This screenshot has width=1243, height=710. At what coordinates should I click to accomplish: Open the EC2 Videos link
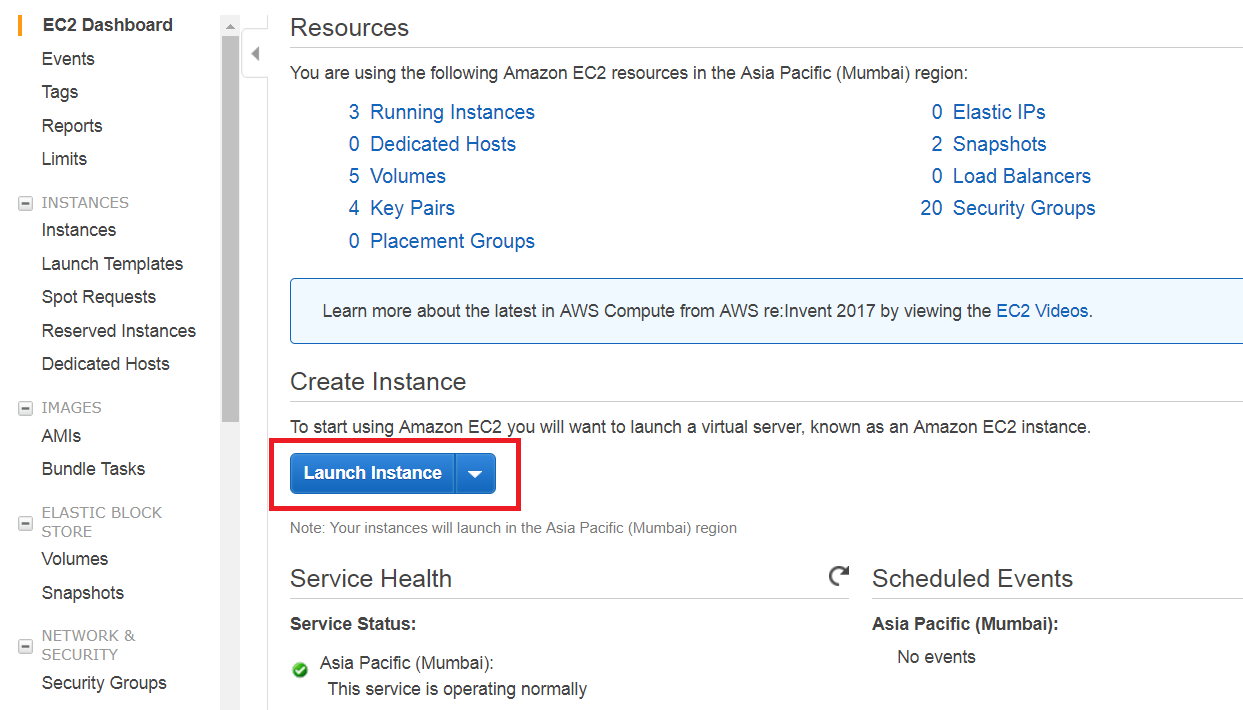point(1041,310)
